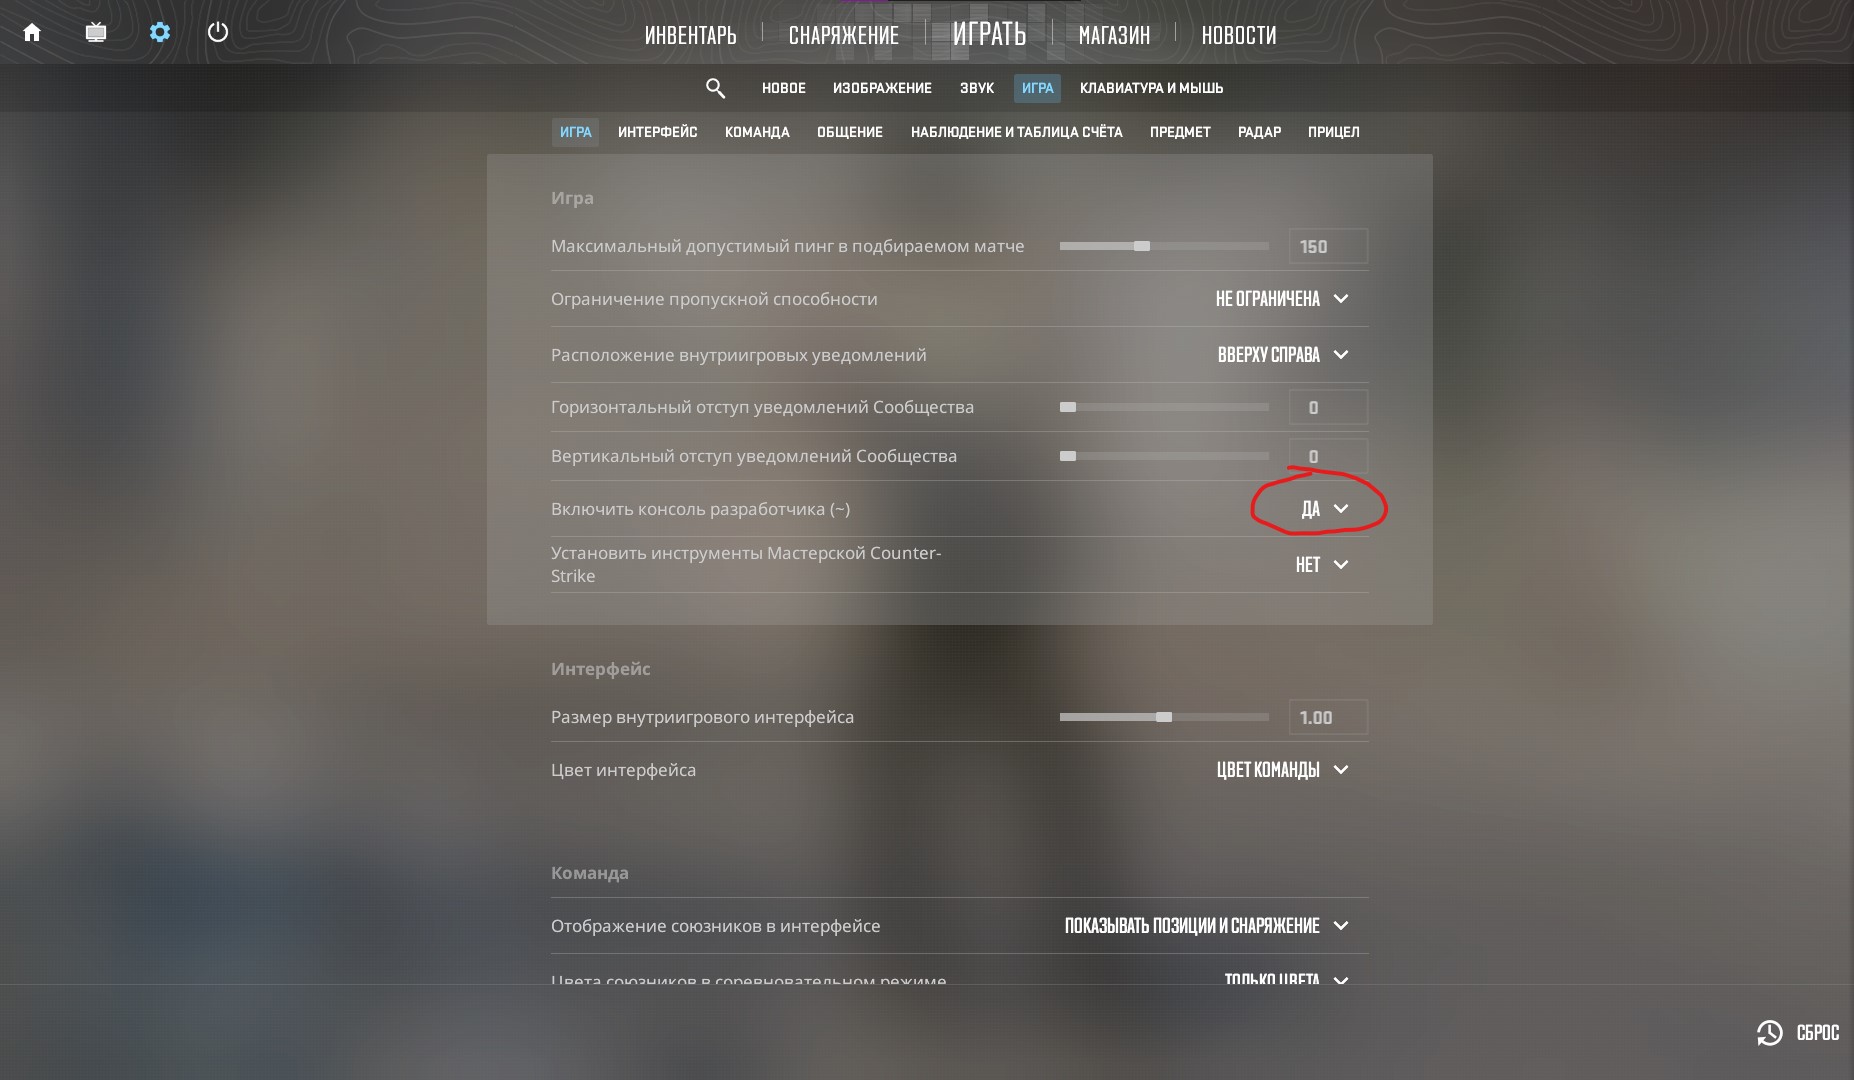Go to the home screen icon
Image resolution: width=1854 pixels, height=1080 pixels.
pos(32,32)
